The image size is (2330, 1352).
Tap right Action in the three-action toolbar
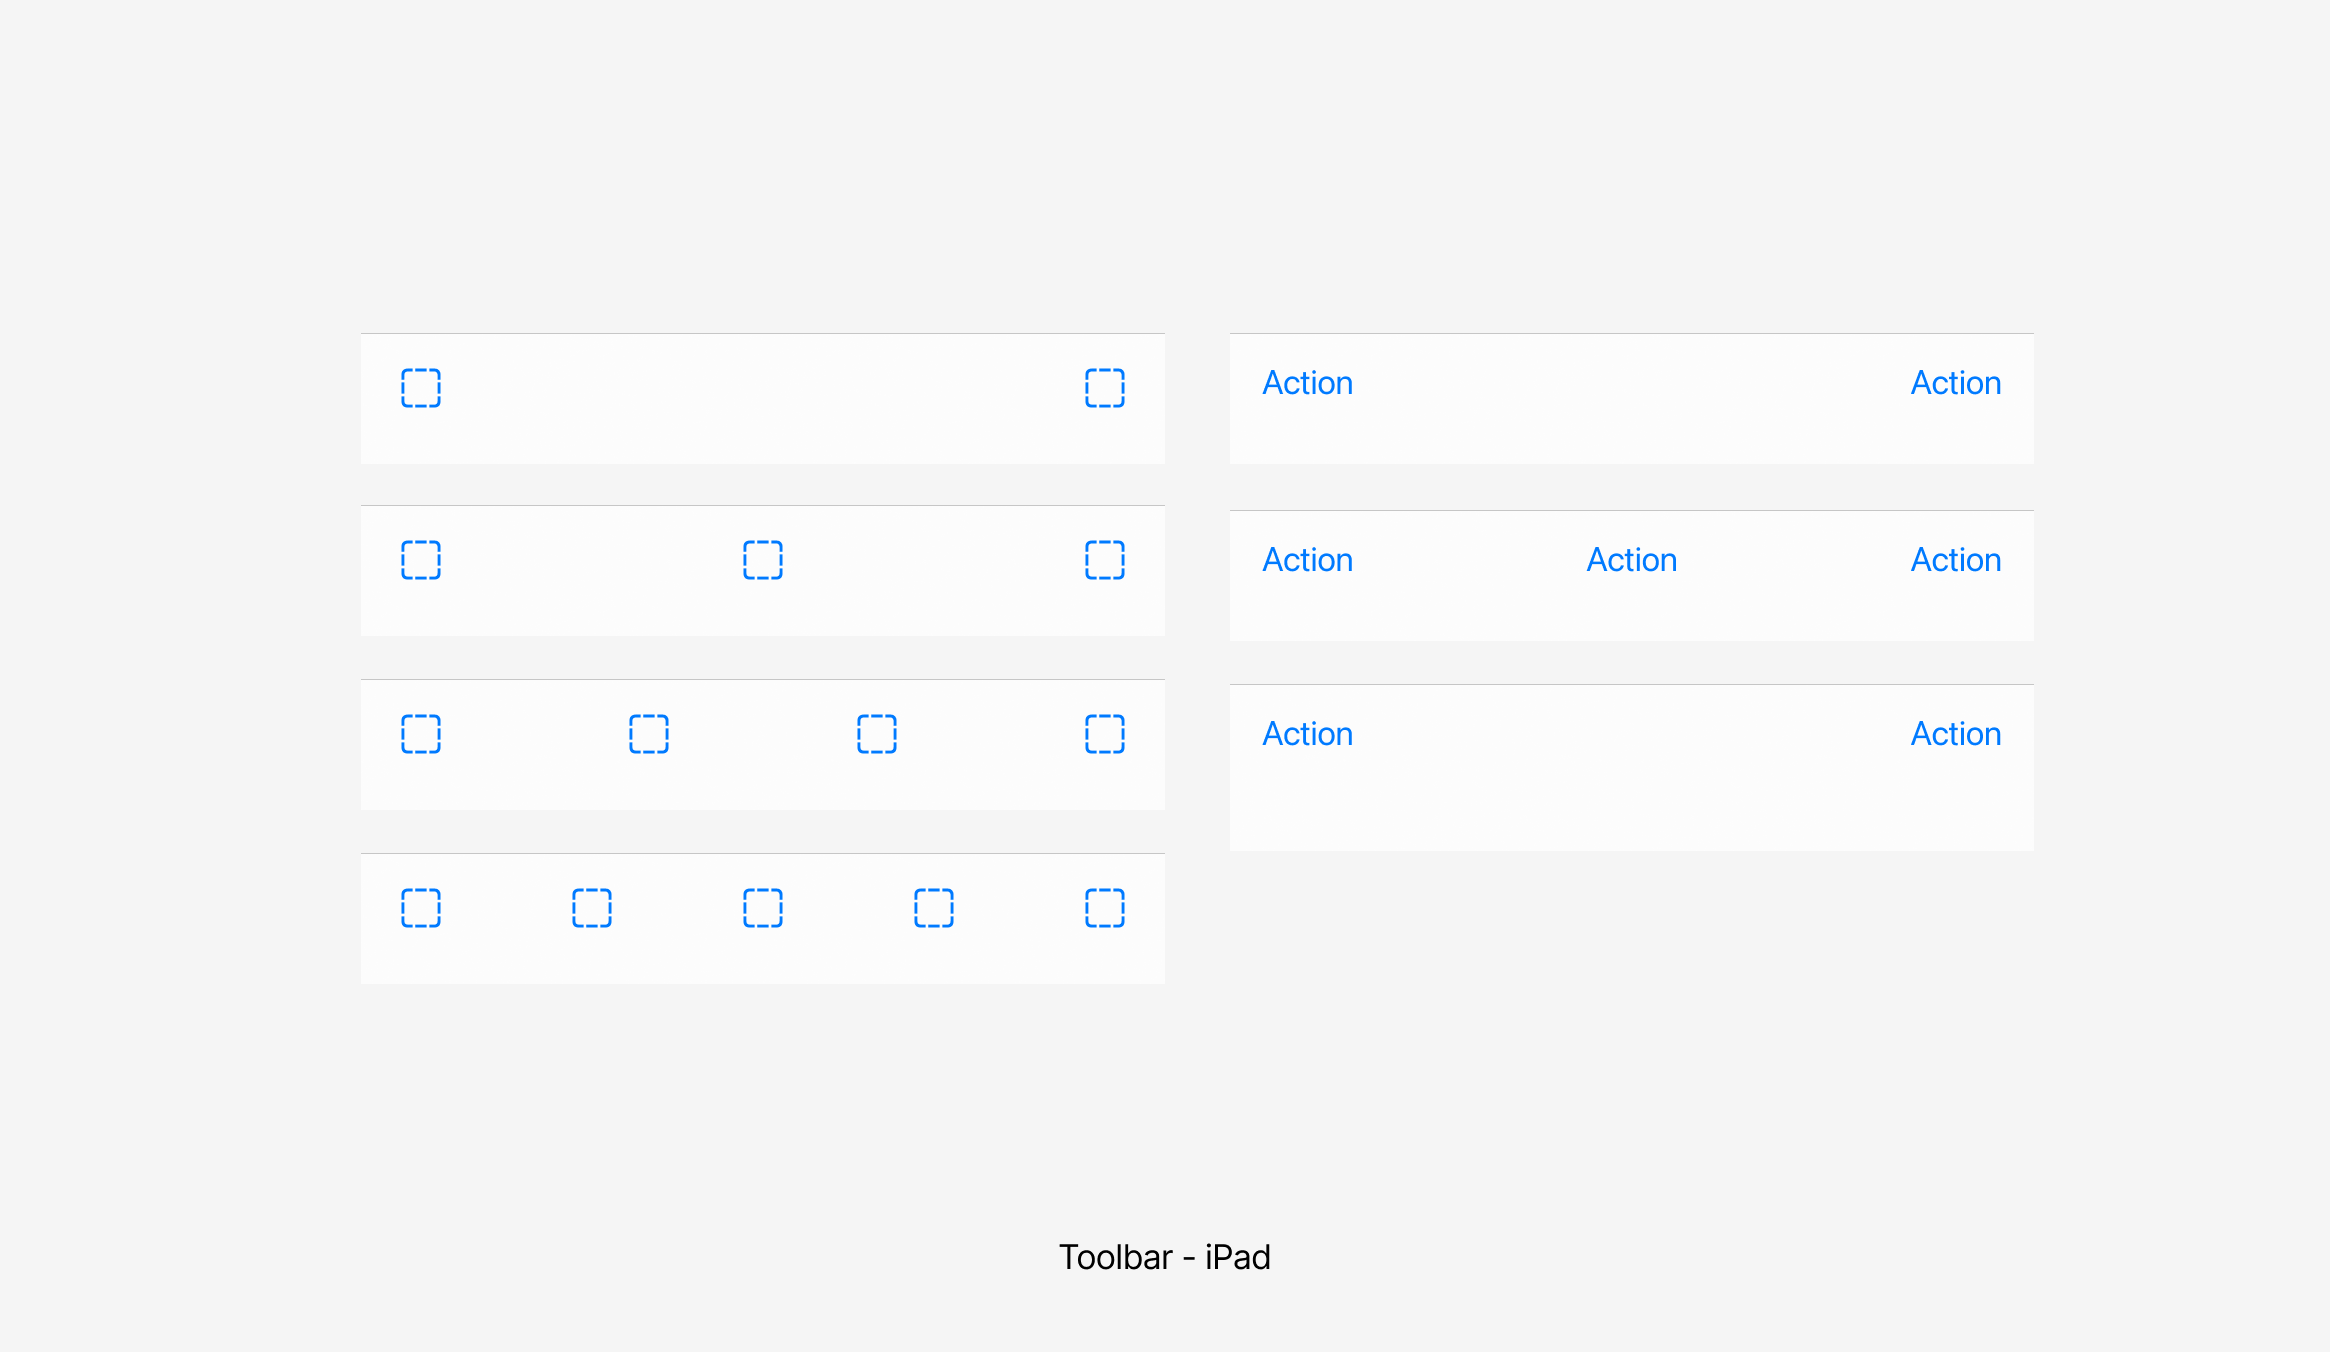(1956, 560)
